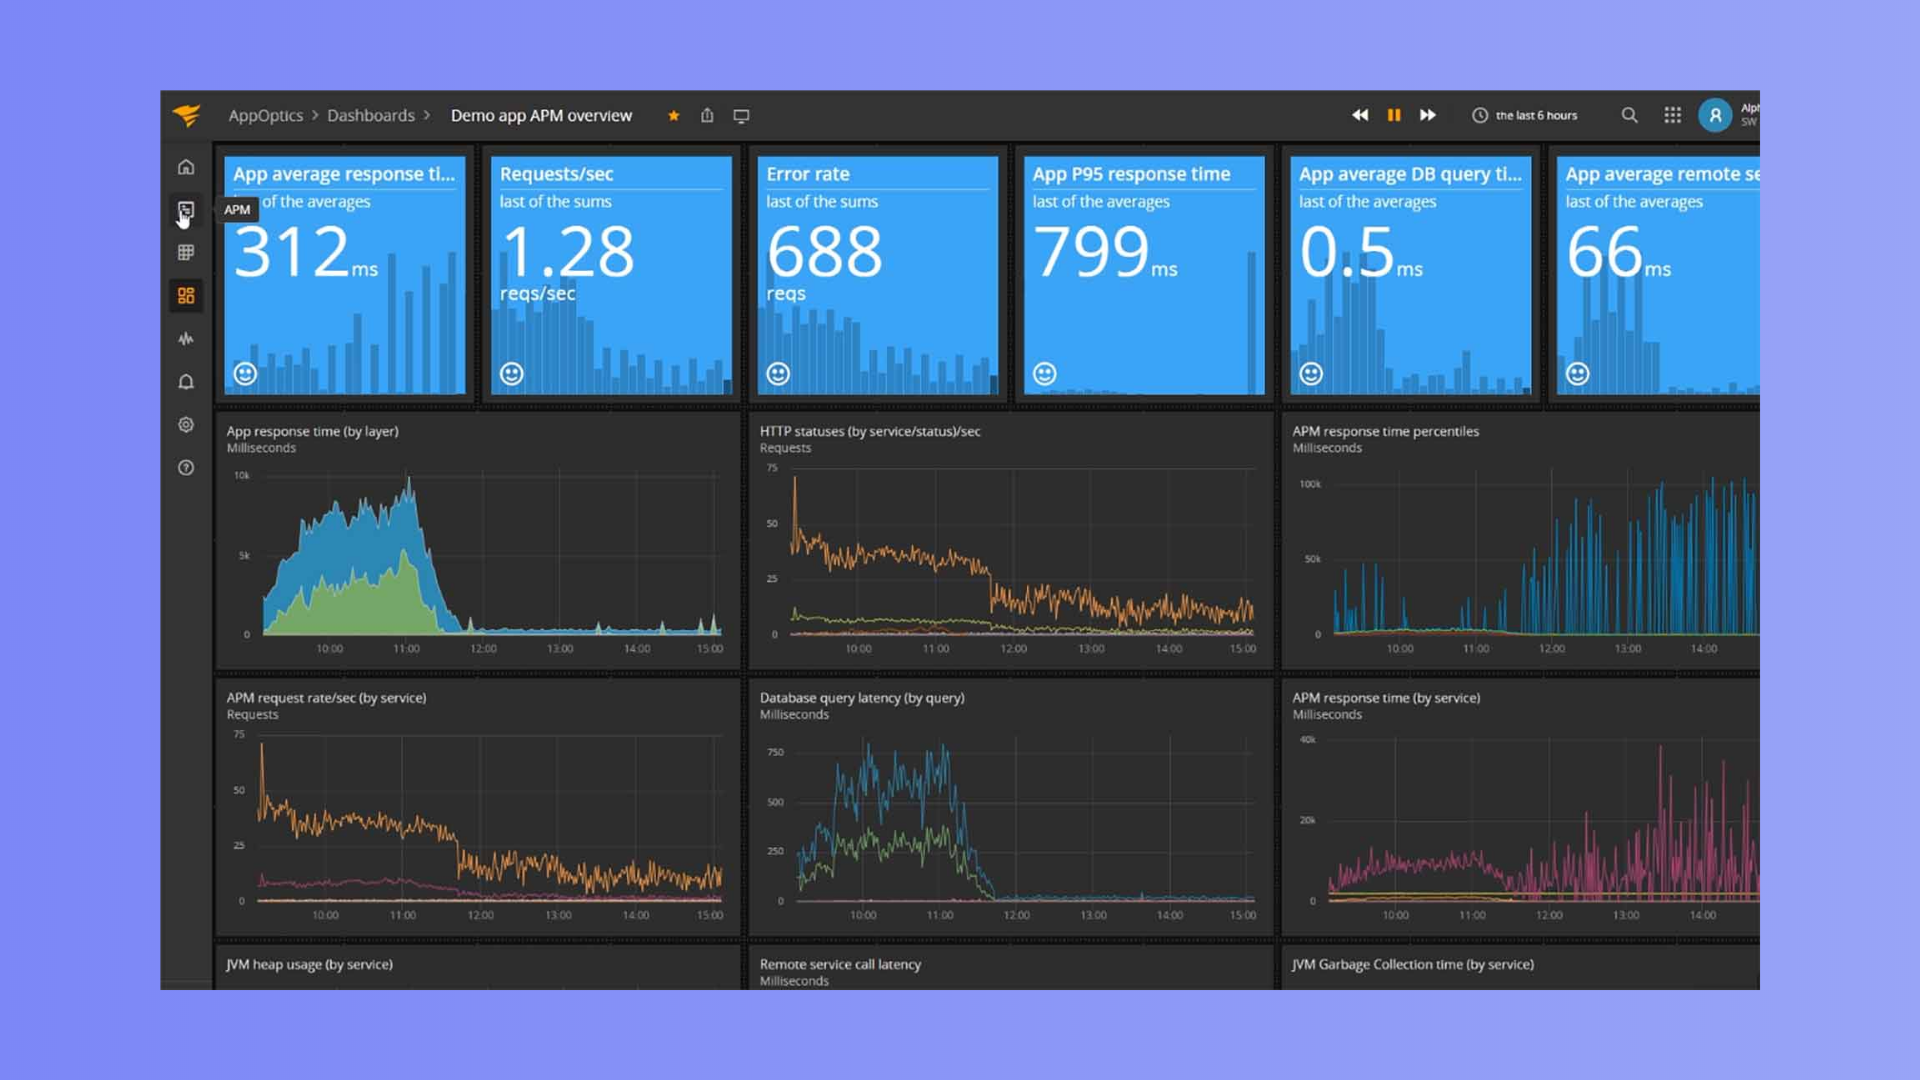Click 'App response time (by layer)' chart title
This screenshot has width=1920, height=1080.
tap(312, 431)
